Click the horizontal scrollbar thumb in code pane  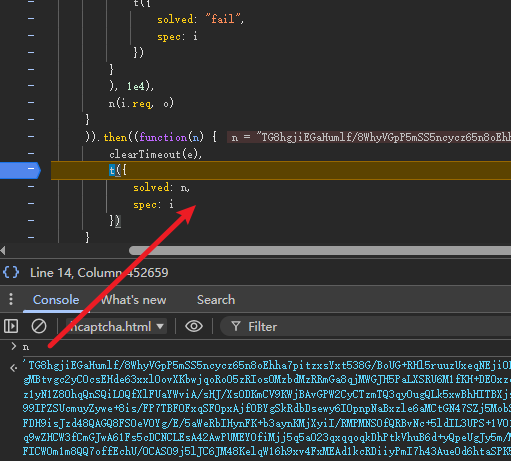pyautogui.click(x=320, y=251)
